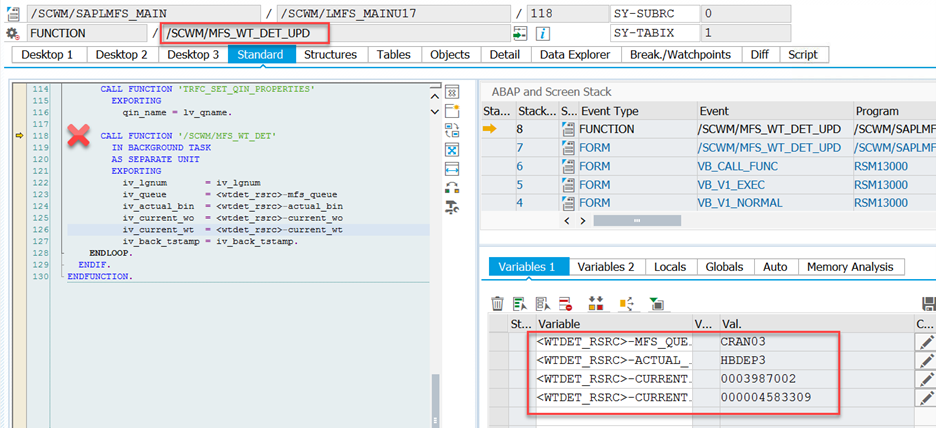
Task: Click the green triangle filter icon in Variables toolbar
Action: coord(657,304)
